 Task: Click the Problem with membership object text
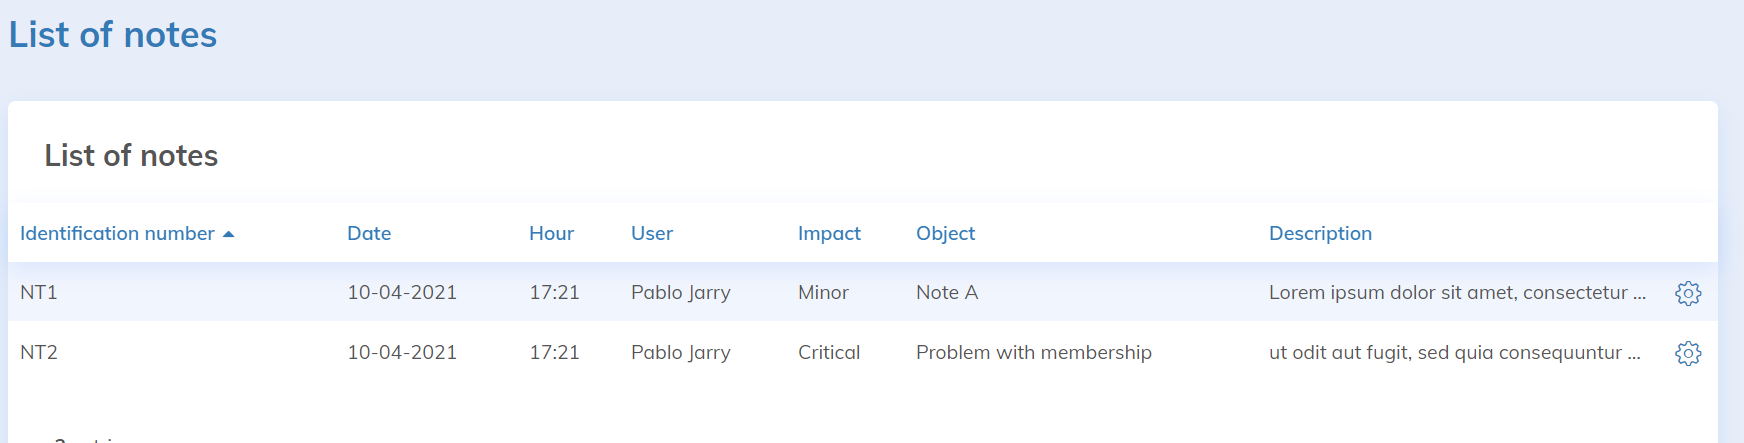[1033, 352]
